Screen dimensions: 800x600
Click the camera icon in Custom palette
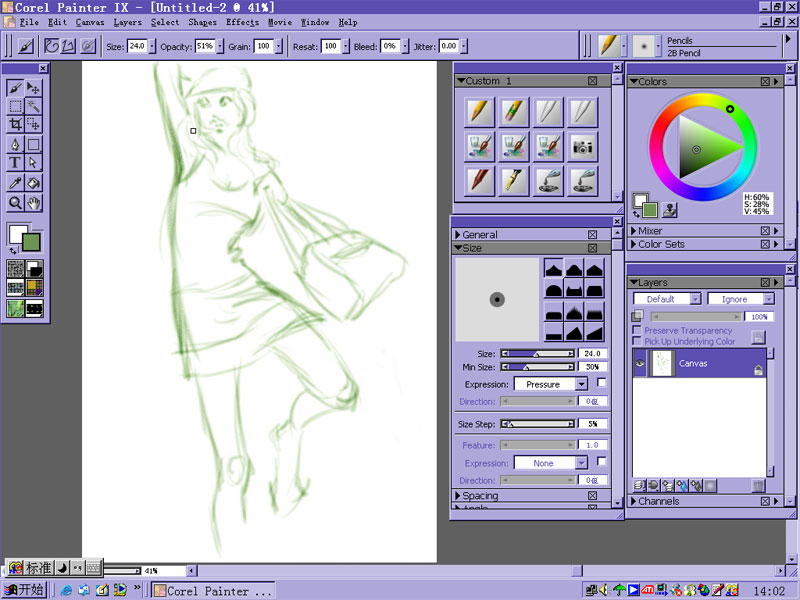click(x=582, y=147)
